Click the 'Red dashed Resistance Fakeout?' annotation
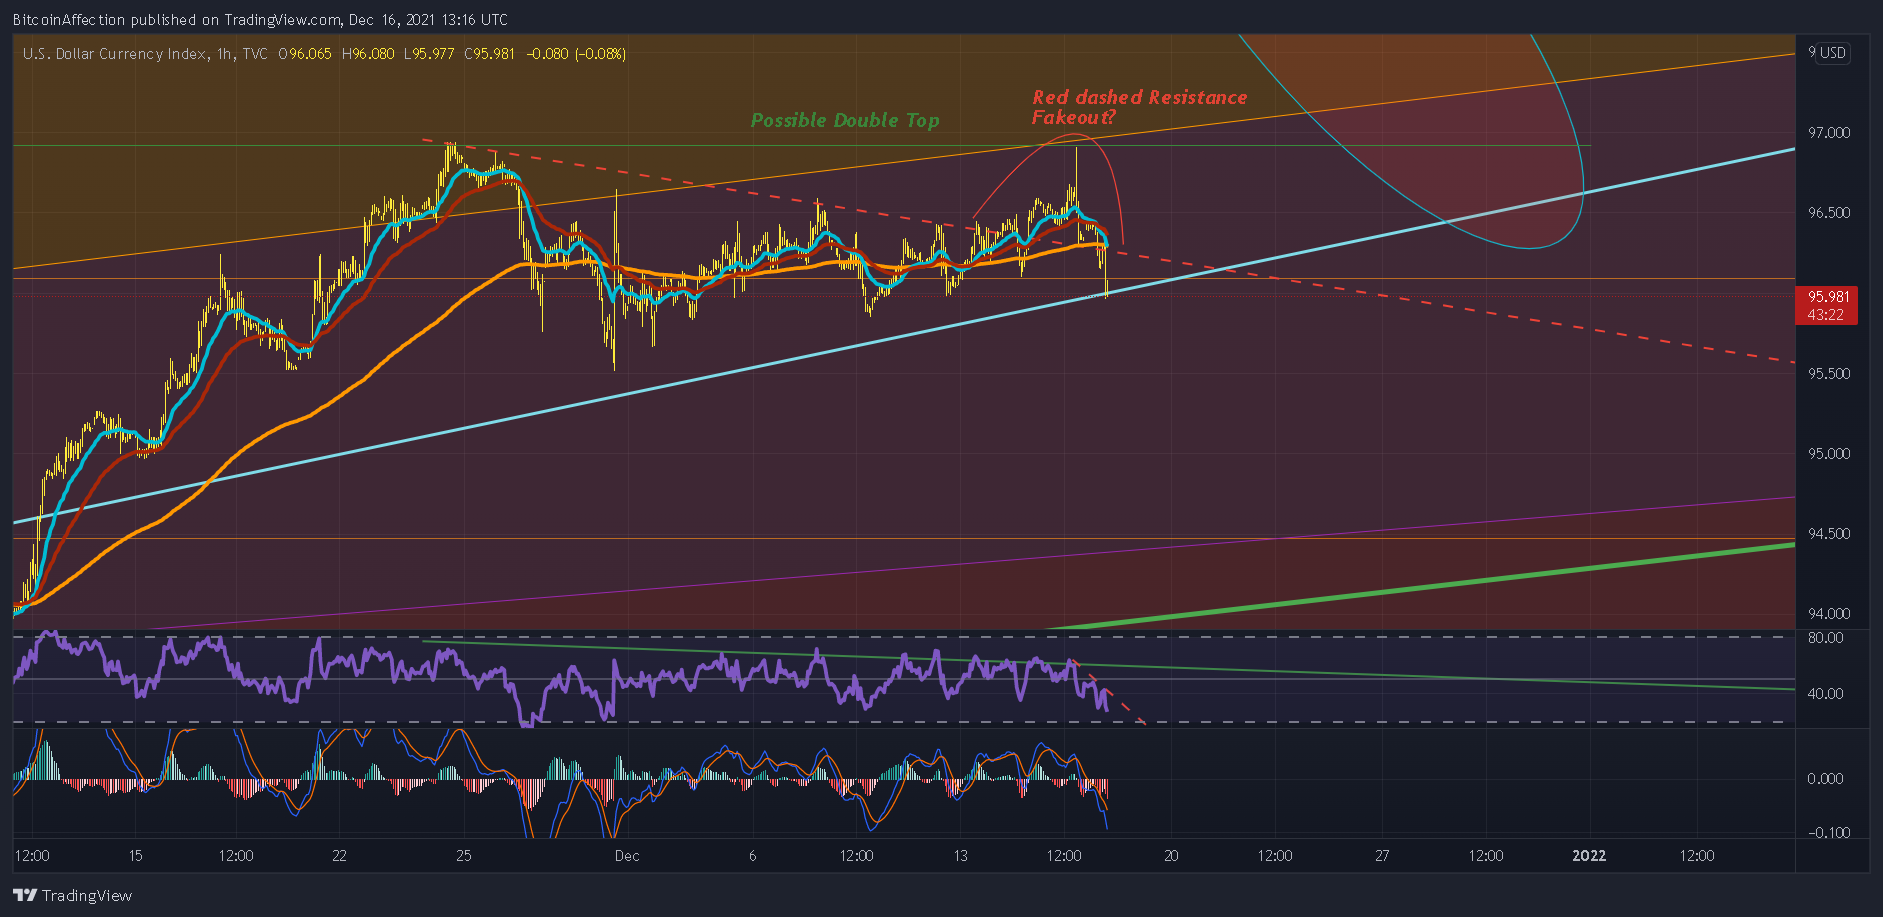1883x917 pixels. point(1139,107)
